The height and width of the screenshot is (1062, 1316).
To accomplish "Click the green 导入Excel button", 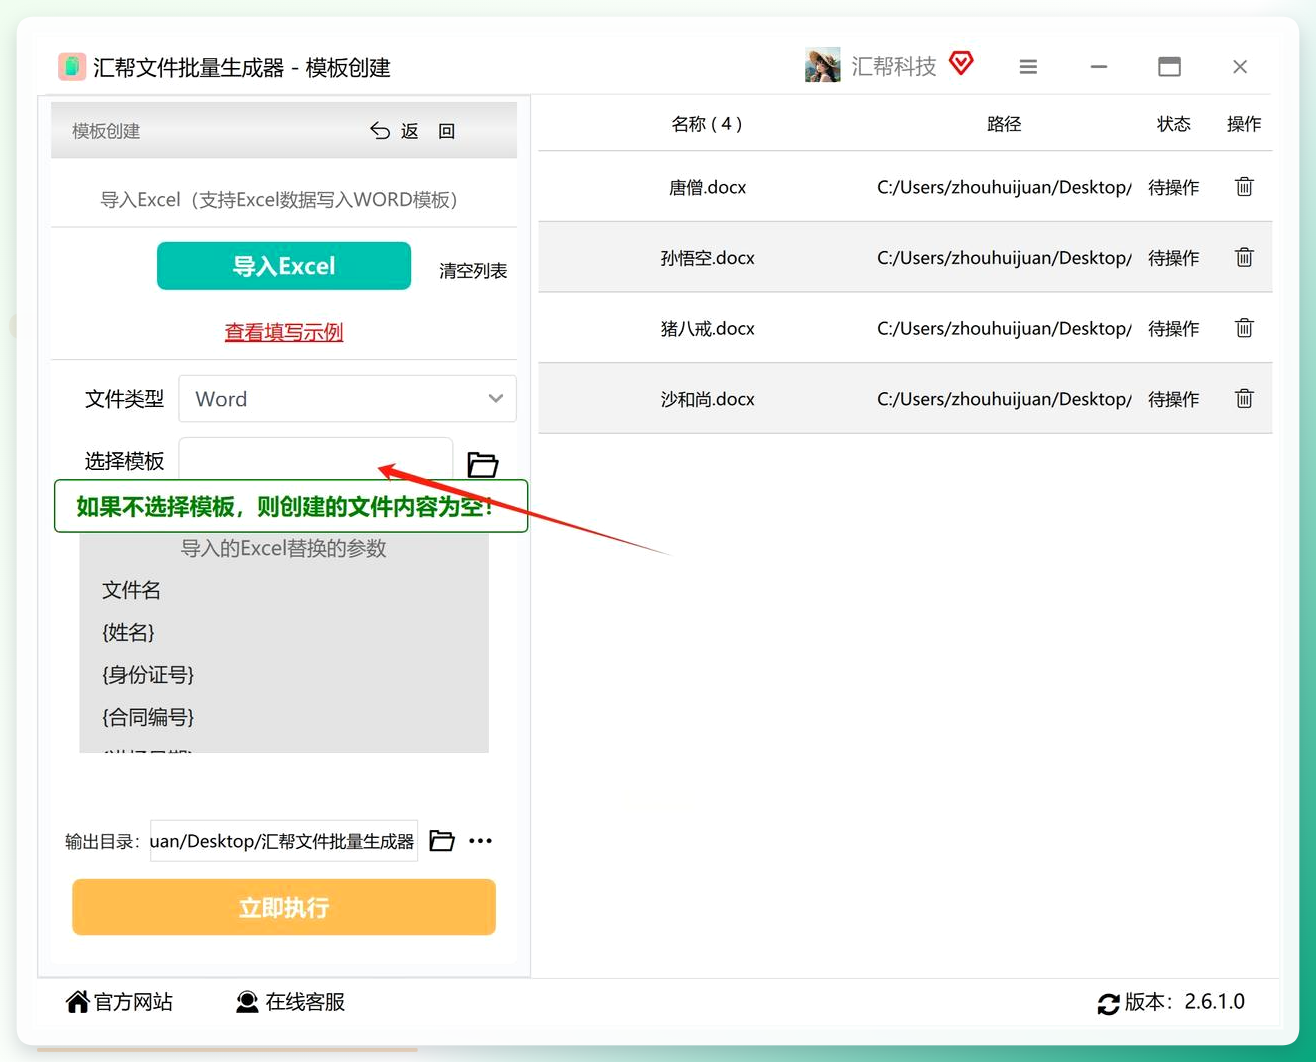I will 284,266.
